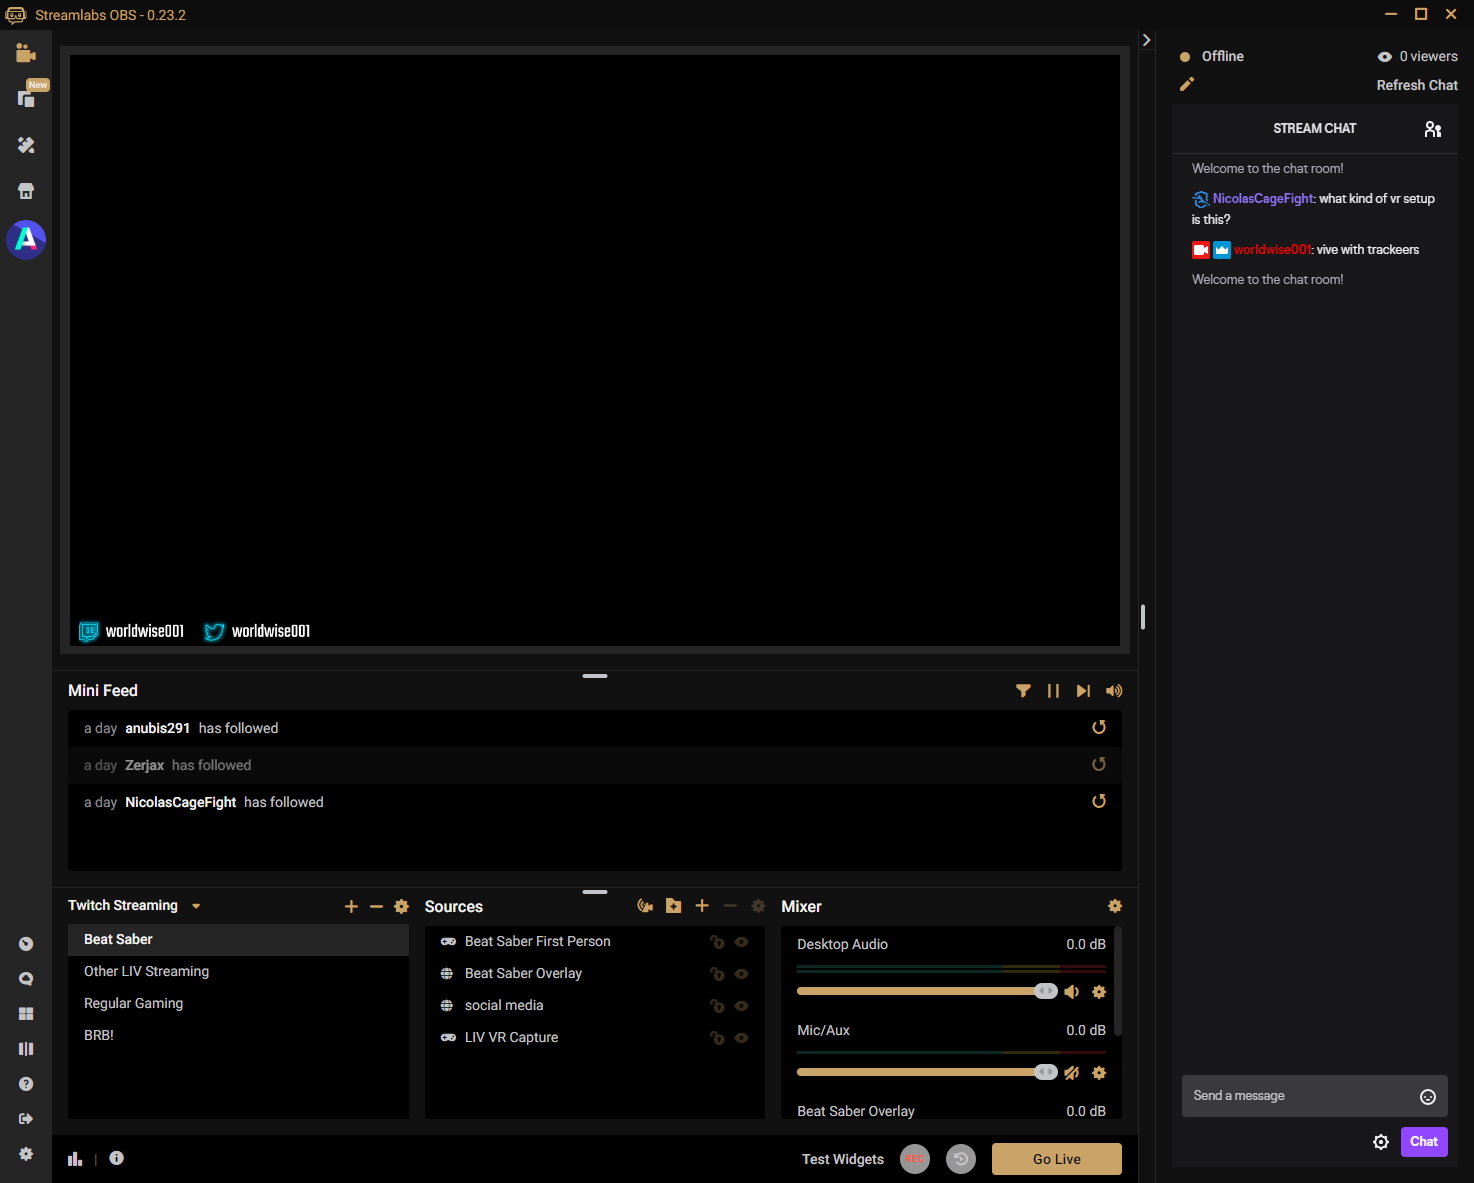Viewport: 1474px width, 1183px height.
Task: Open performance stats bar chart icon
Action: pyautogui.click(x=75, y=1158)
